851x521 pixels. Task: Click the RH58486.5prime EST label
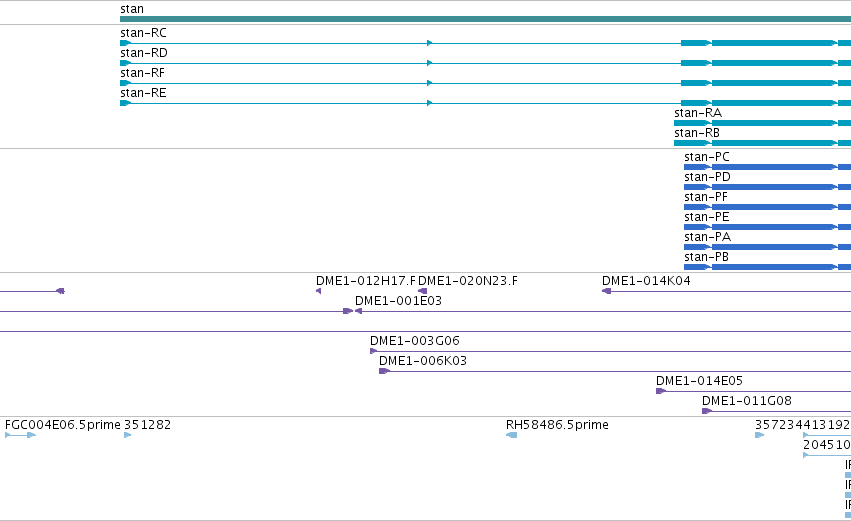(x=557, y=425)
